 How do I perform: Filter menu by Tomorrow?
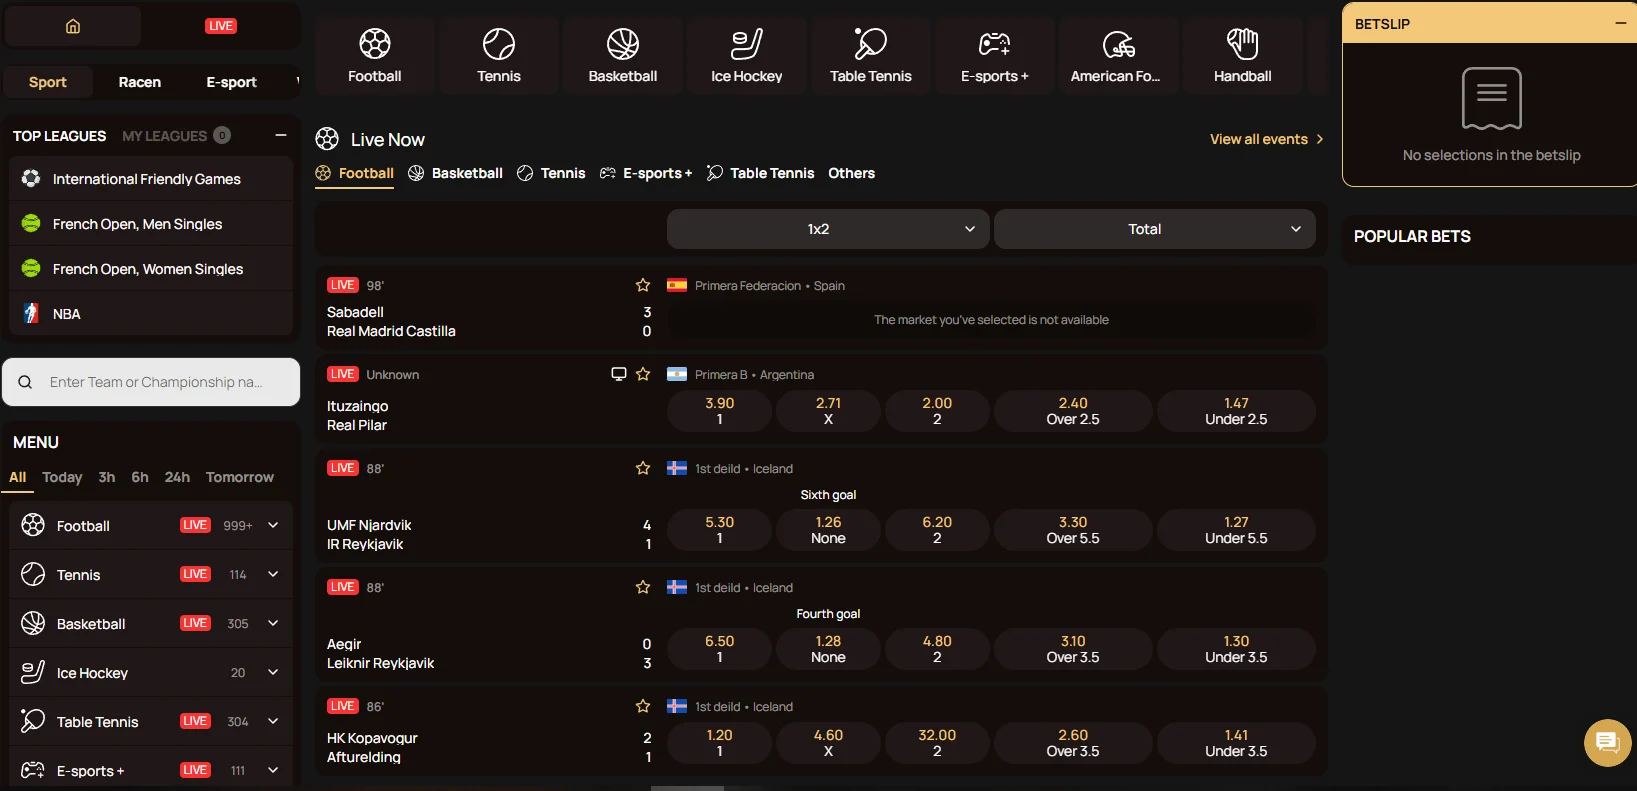240,477
